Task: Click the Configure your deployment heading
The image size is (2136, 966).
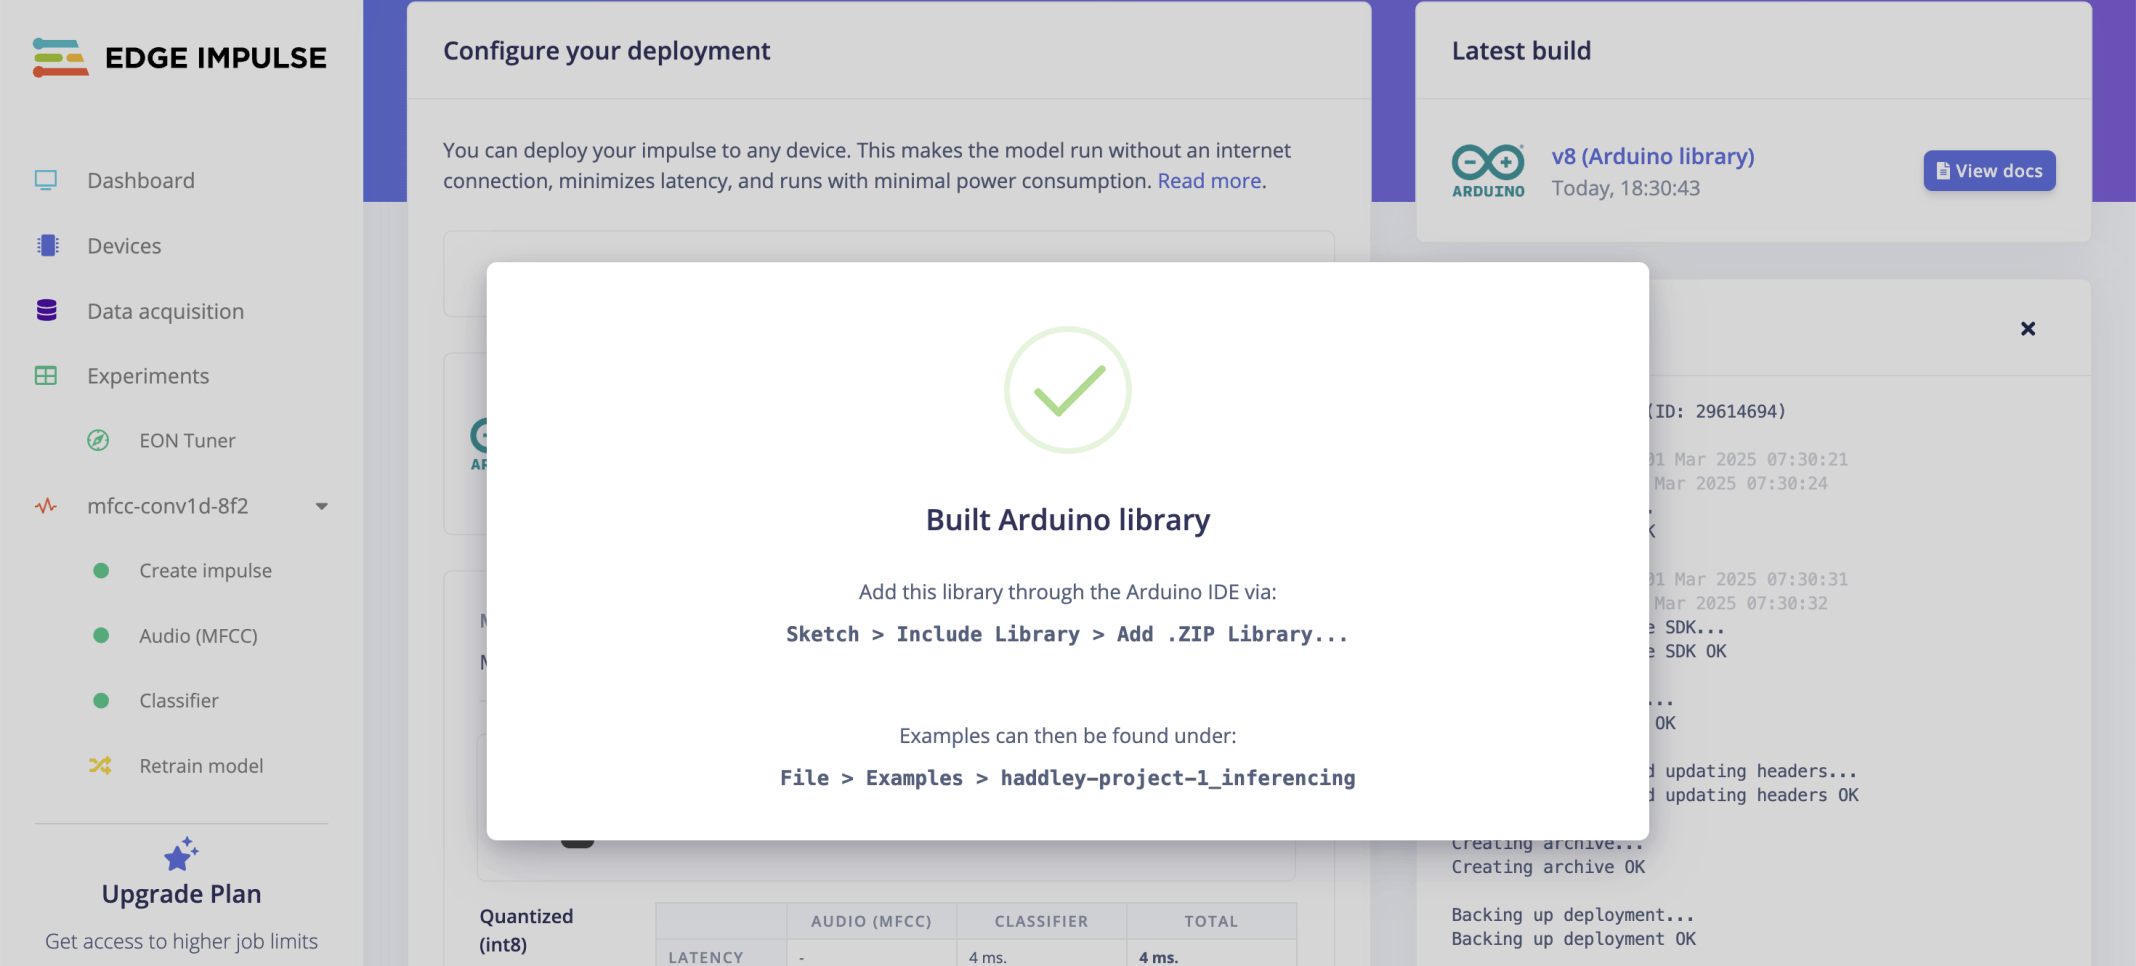Action: (606, 51)
